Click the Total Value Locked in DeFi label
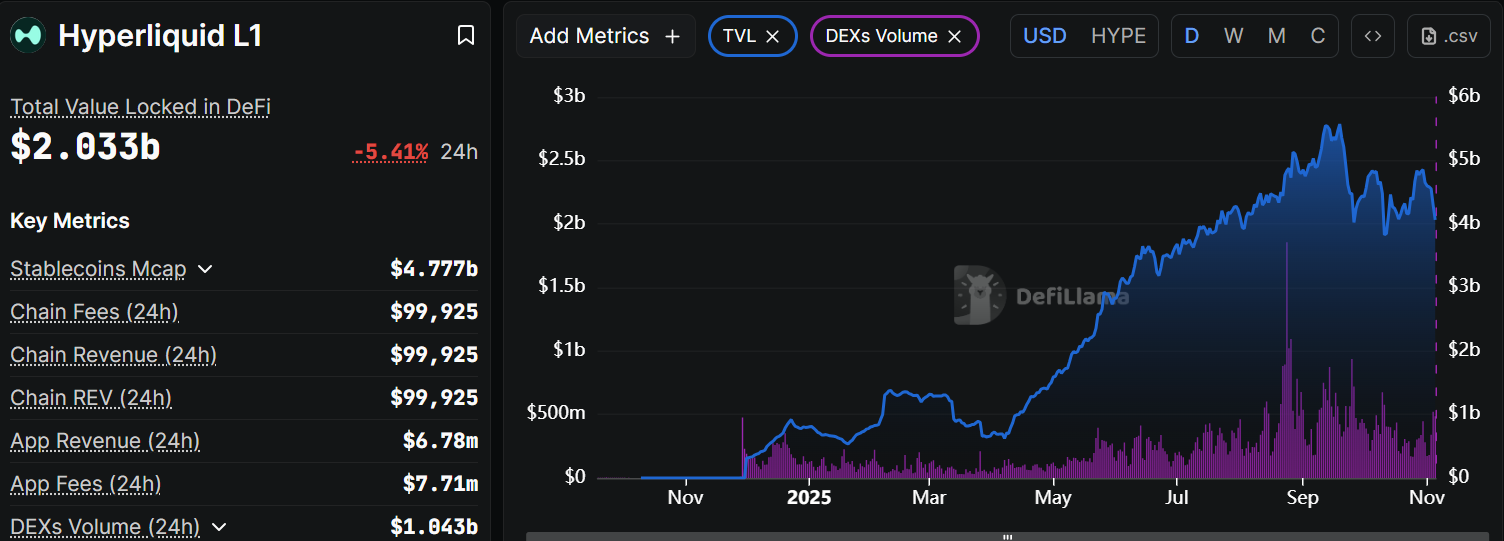 click(140, 107)
